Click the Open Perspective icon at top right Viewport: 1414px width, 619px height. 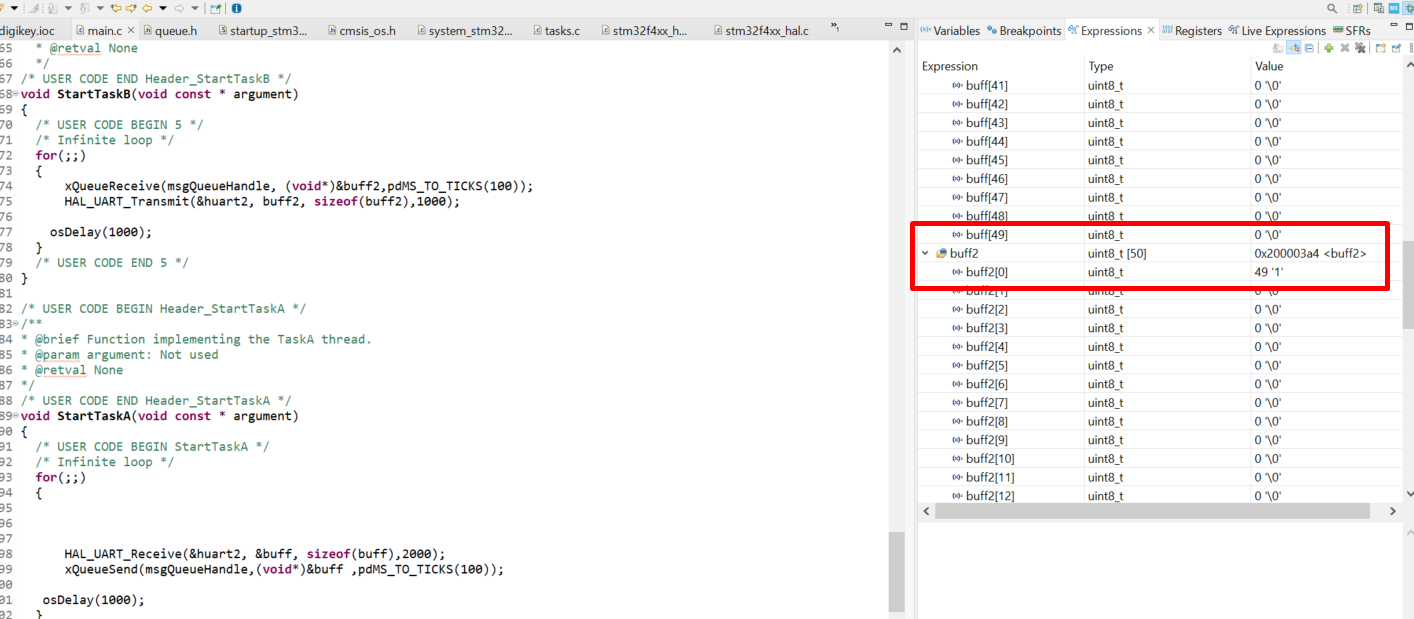click(x=1358, y=9)
